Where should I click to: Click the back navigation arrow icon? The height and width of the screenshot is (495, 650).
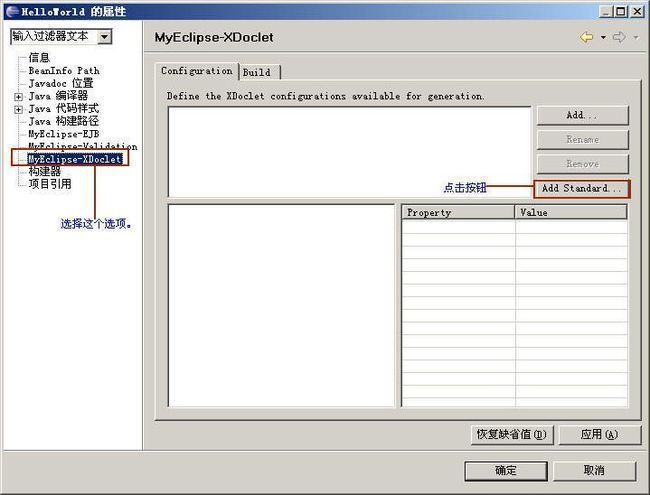(x=586, y=37)
